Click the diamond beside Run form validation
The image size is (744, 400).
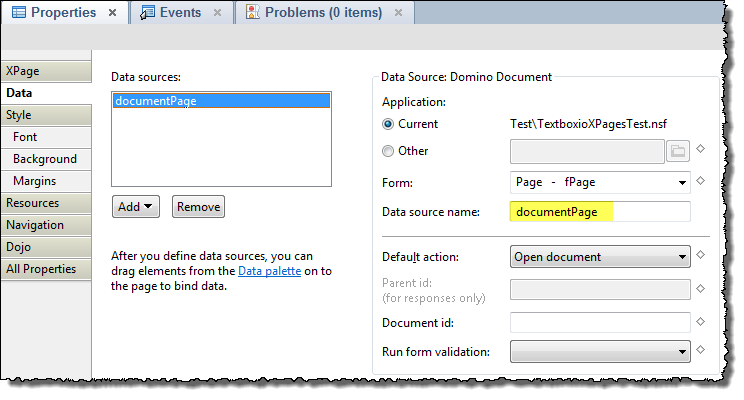pos(701,350)
